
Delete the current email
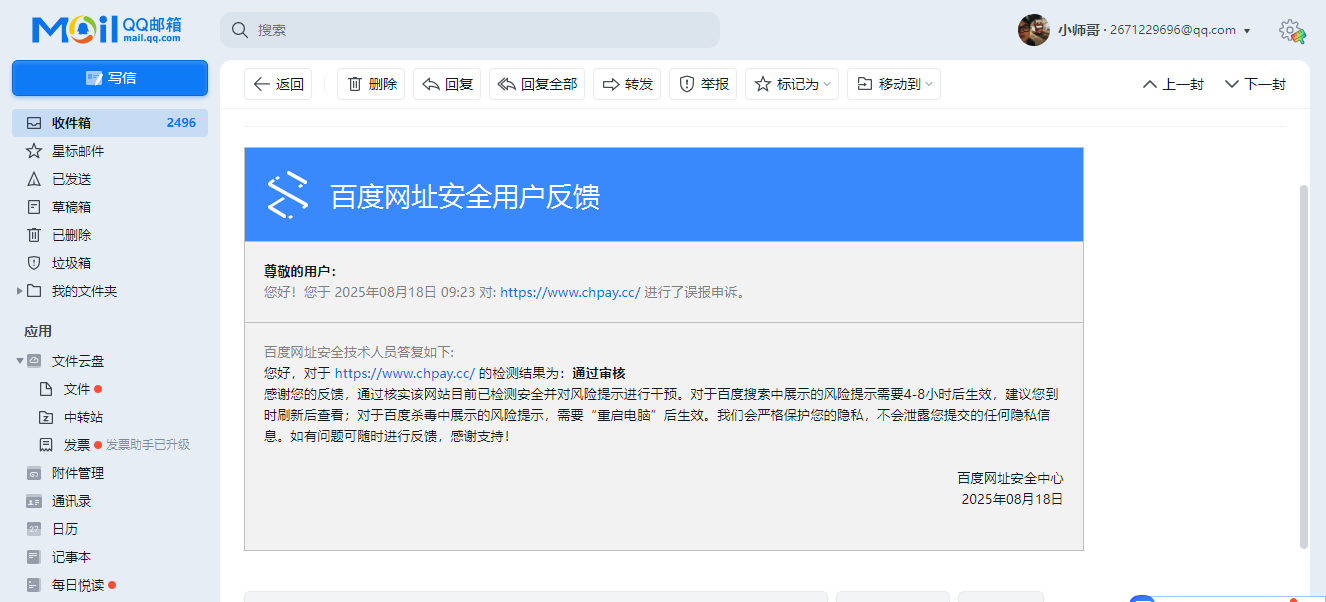(371, 84)
